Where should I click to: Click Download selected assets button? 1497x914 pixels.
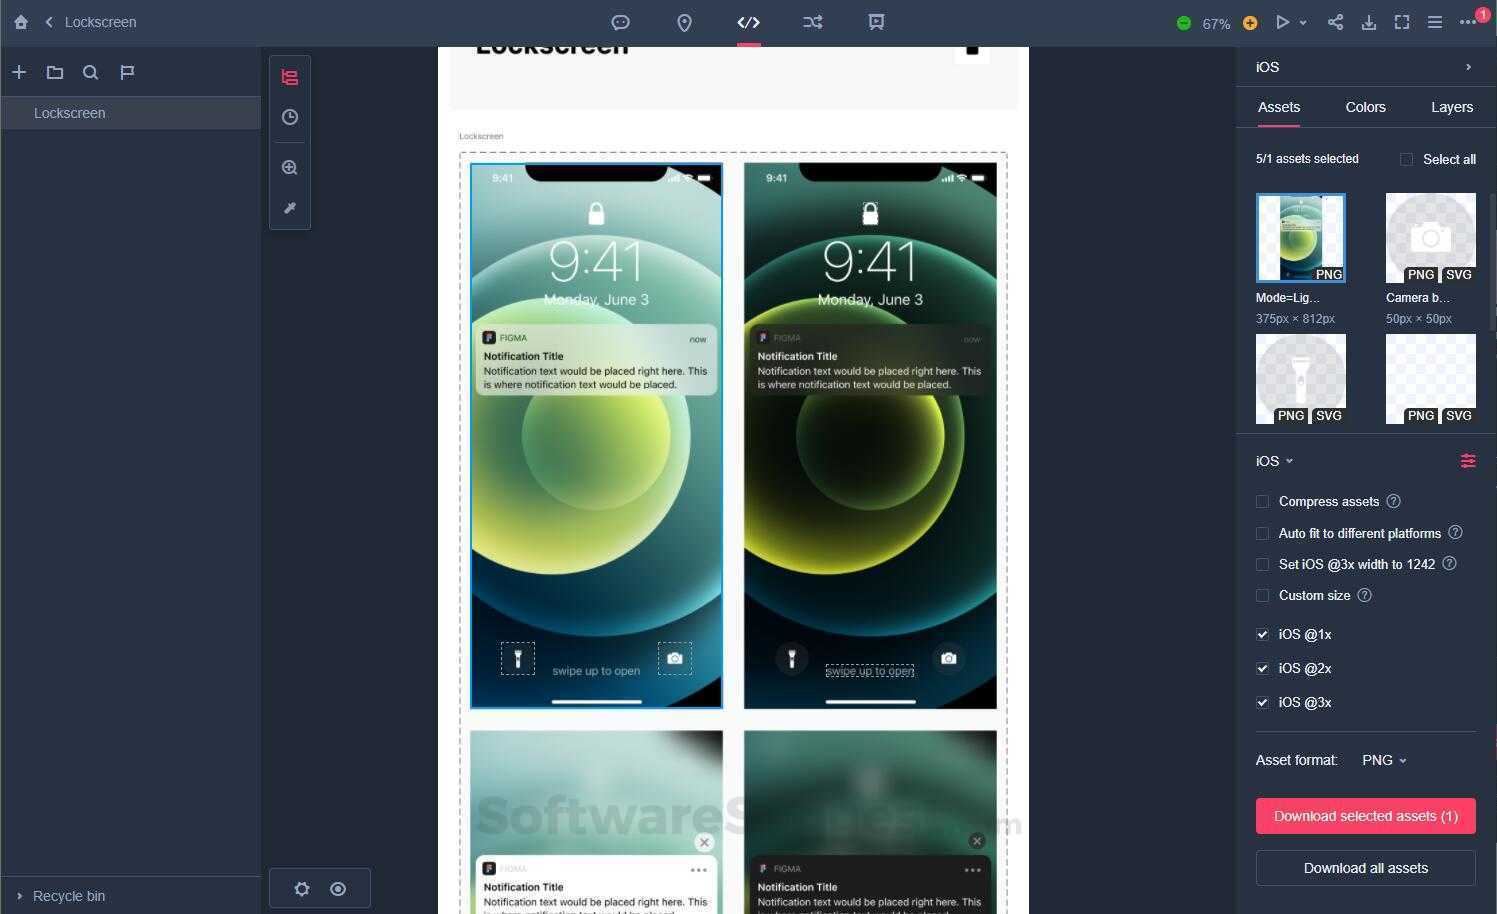(x=1365, y=816)
